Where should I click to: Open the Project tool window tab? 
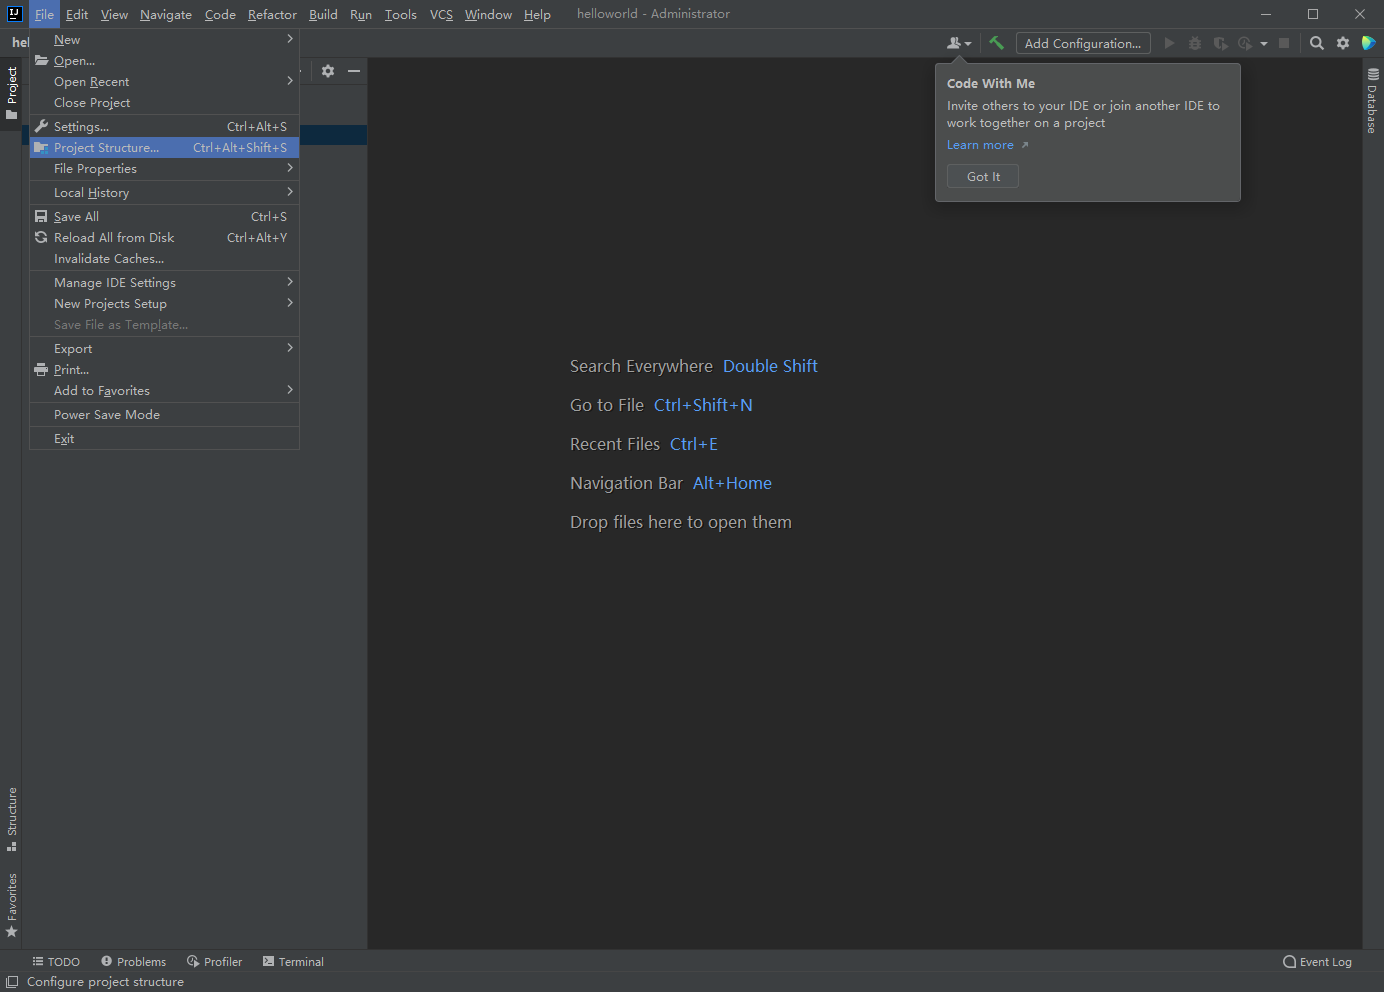tap(12, 93)
